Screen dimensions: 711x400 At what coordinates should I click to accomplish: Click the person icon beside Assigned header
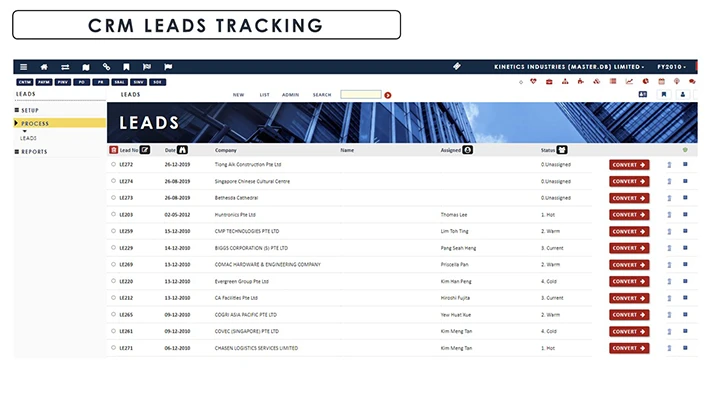[468, 150]
